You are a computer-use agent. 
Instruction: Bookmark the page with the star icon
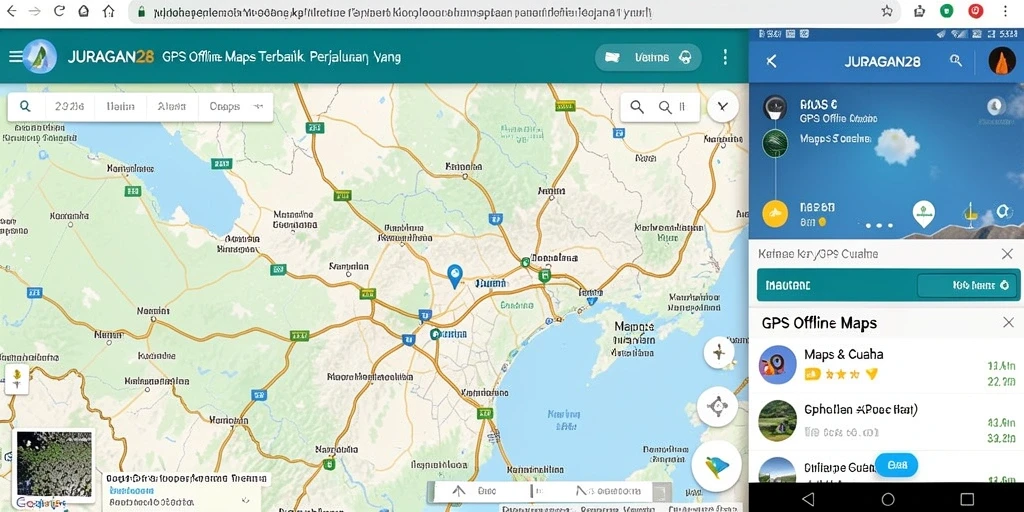(886, 11)
